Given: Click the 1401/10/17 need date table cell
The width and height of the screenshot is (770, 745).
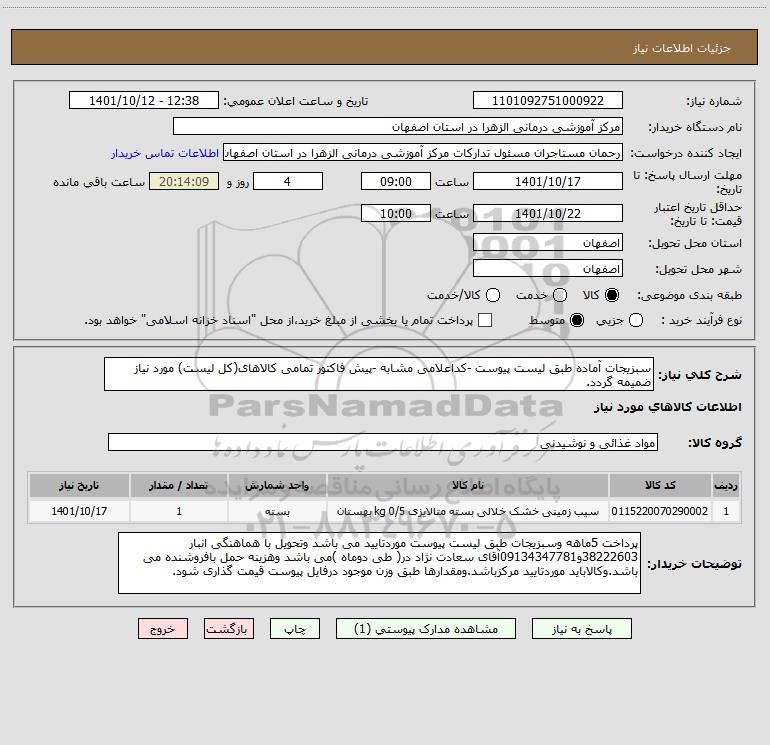Looking at the screenshot, I should [x=80, y=511].
